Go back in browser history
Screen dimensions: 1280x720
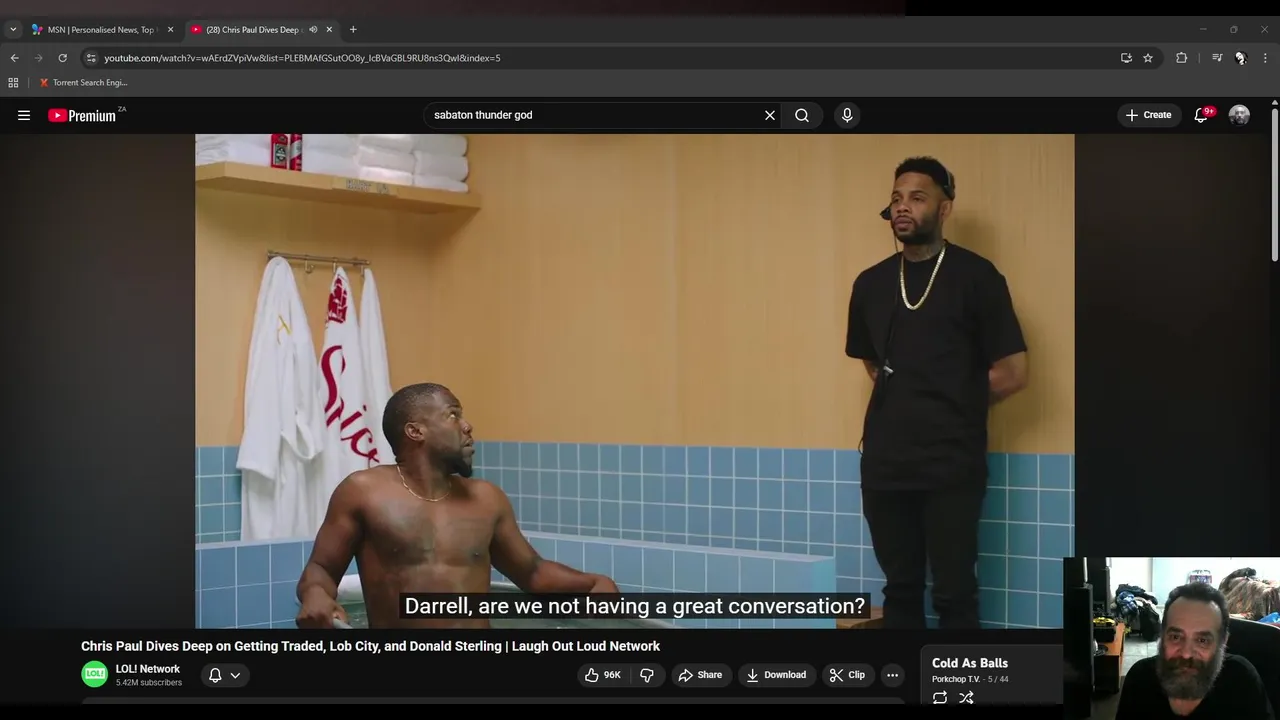[14, 58]
